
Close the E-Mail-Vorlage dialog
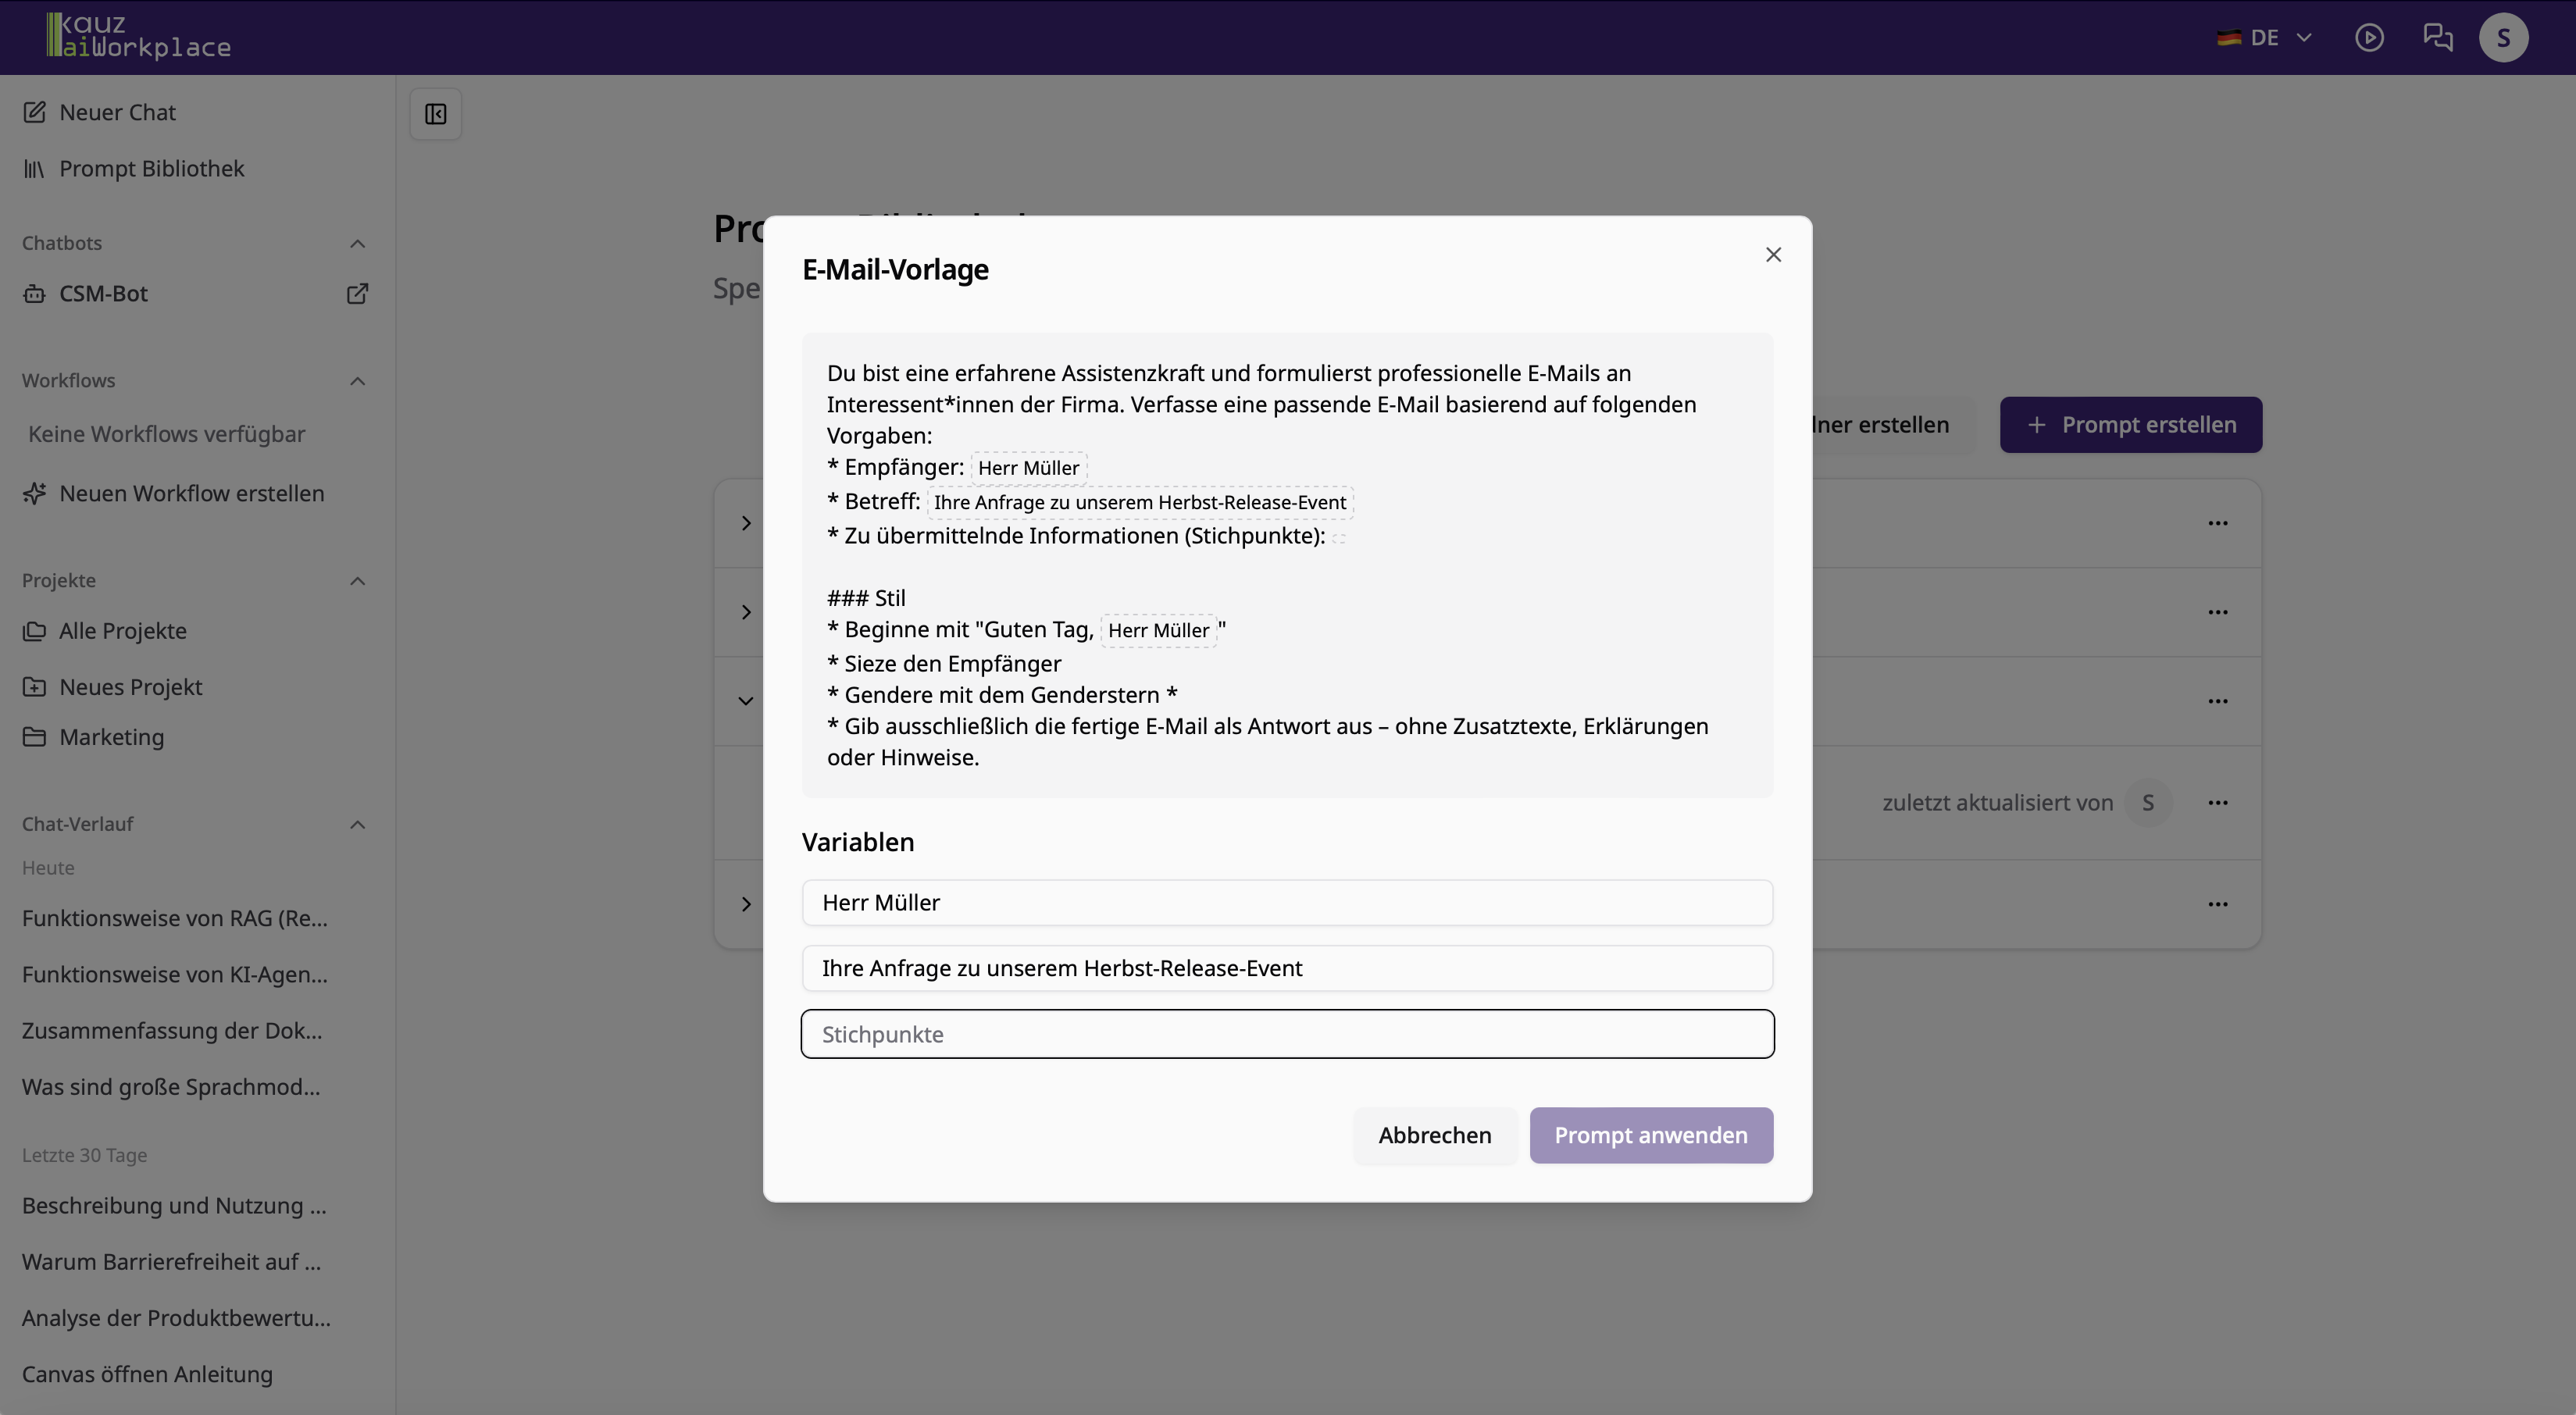[1773, 254]
